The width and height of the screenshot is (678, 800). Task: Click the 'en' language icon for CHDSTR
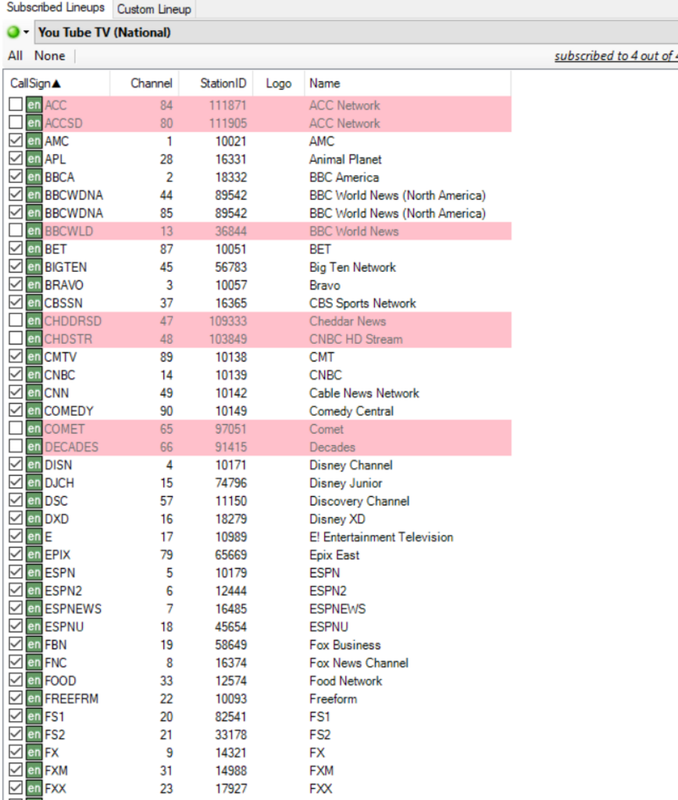click(x=34, y=339)
